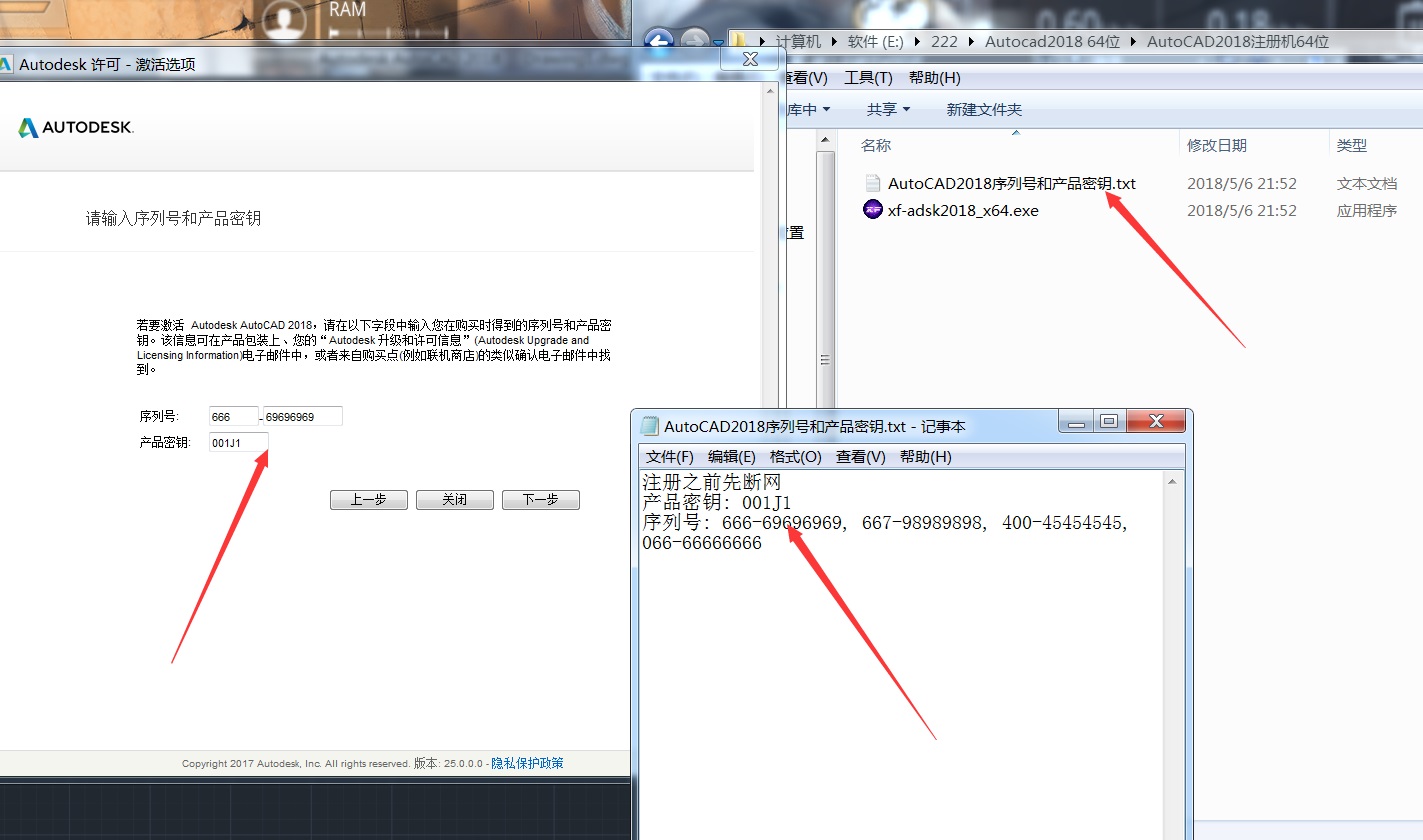Click Notepad's scrollbar up arrow
Viewport: 1423px width, 840px height.
(x=1173, y=481)
